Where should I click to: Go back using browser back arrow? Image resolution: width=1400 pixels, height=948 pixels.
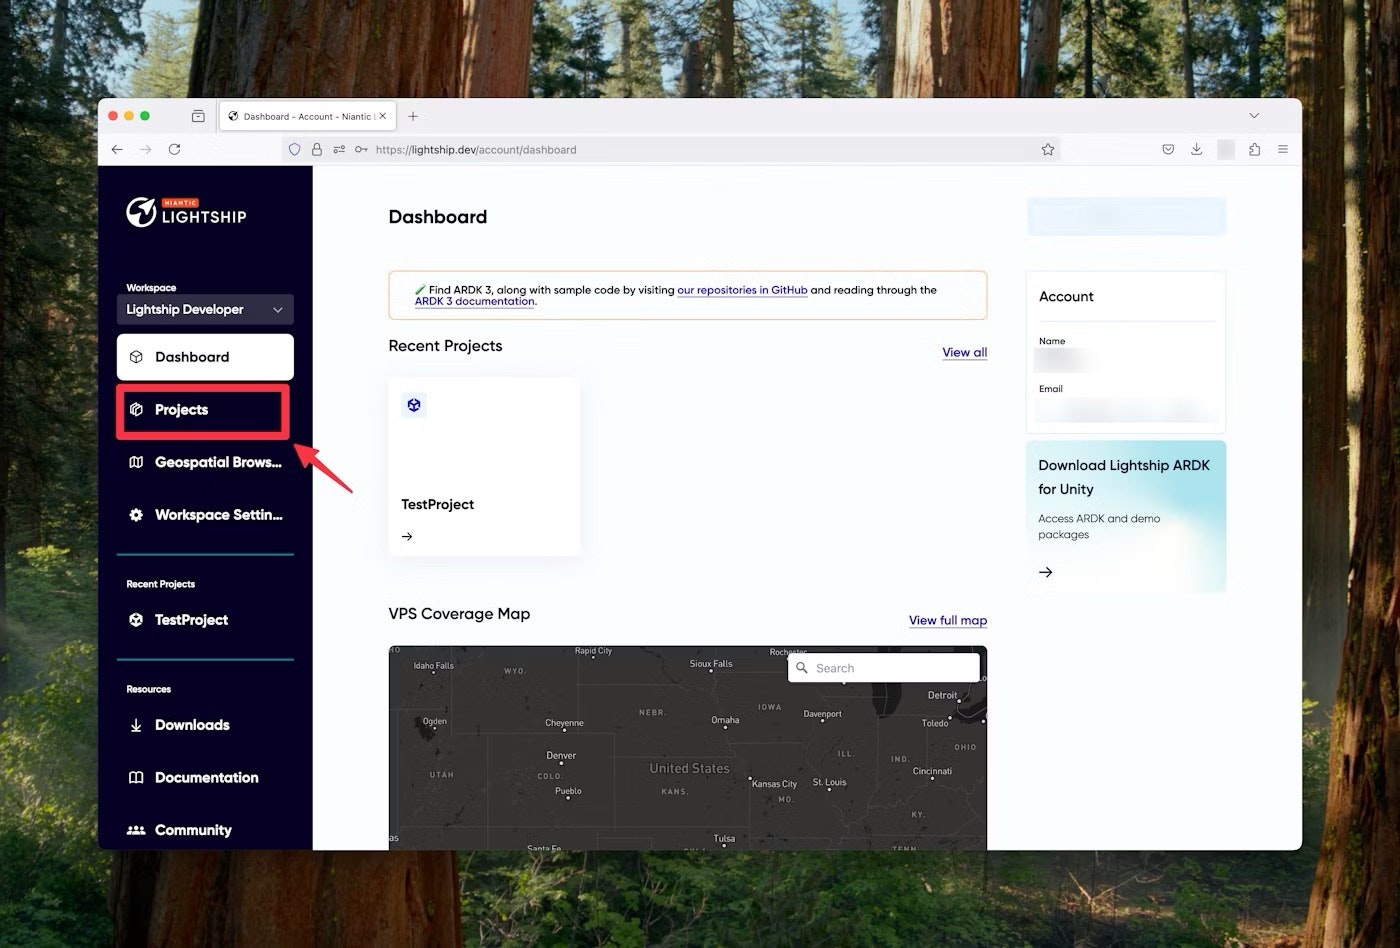click(117, 149)
